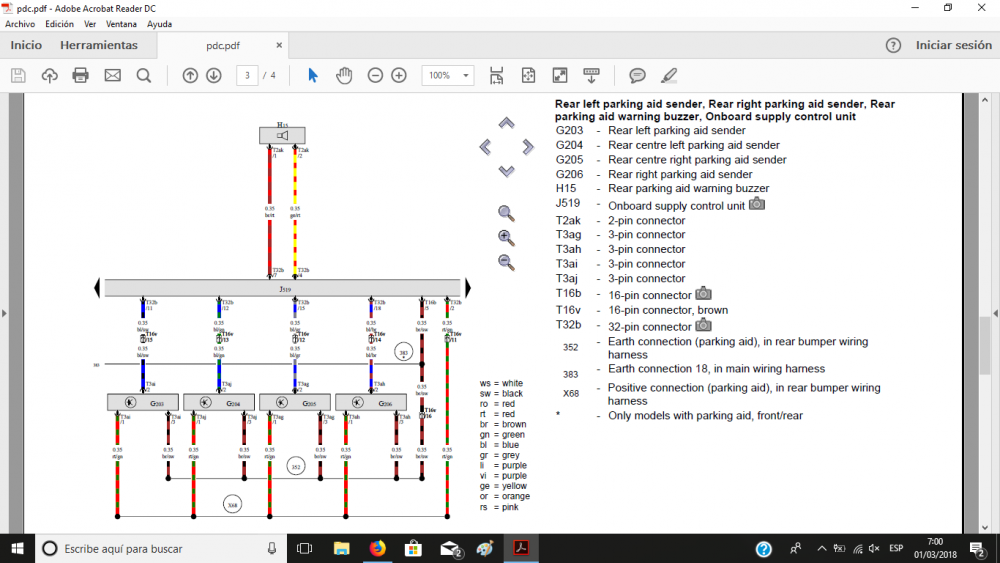This screenshot has height=563, width=1000.
Task: Click the taskbar volume icon
Action: click(874, 548)
